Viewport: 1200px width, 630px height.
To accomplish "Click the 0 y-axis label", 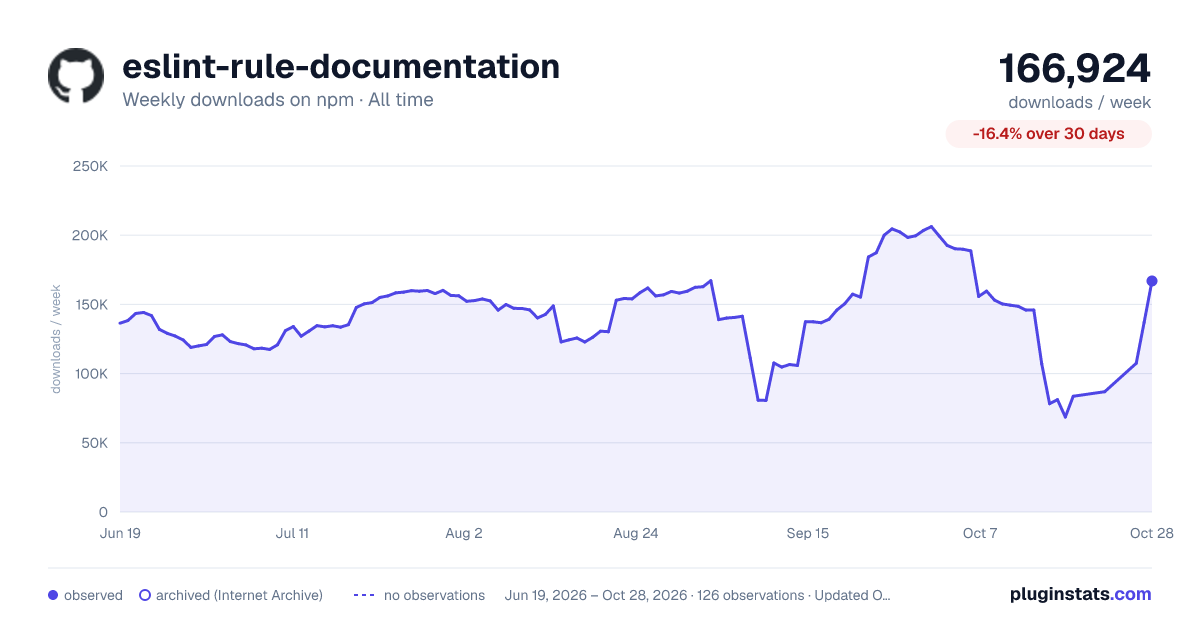I will (104, 512).
